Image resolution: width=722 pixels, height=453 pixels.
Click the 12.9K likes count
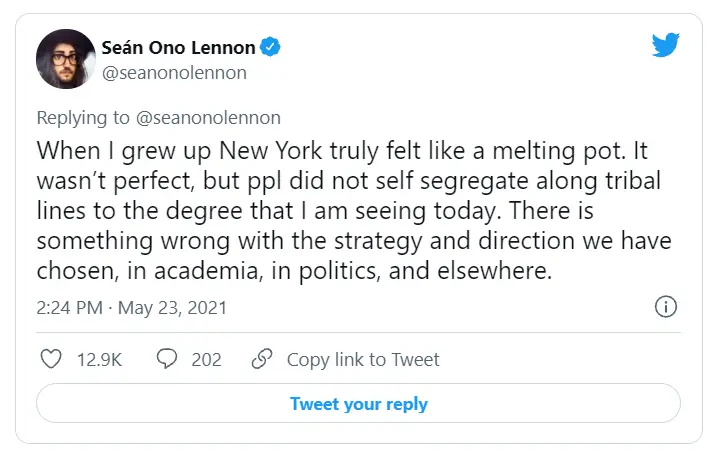tap(99, 360)
